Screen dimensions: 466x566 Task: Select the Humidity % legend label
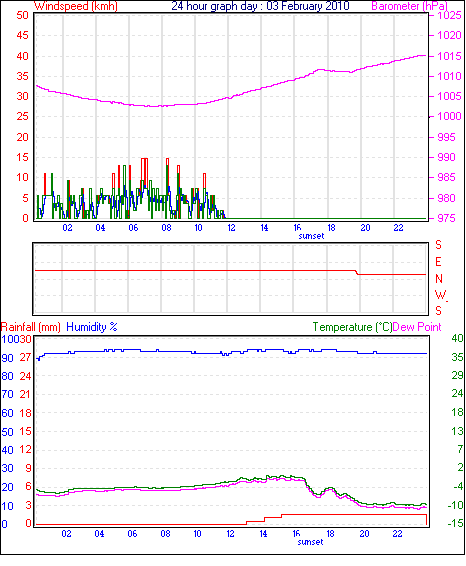click(x=92, y=327)
